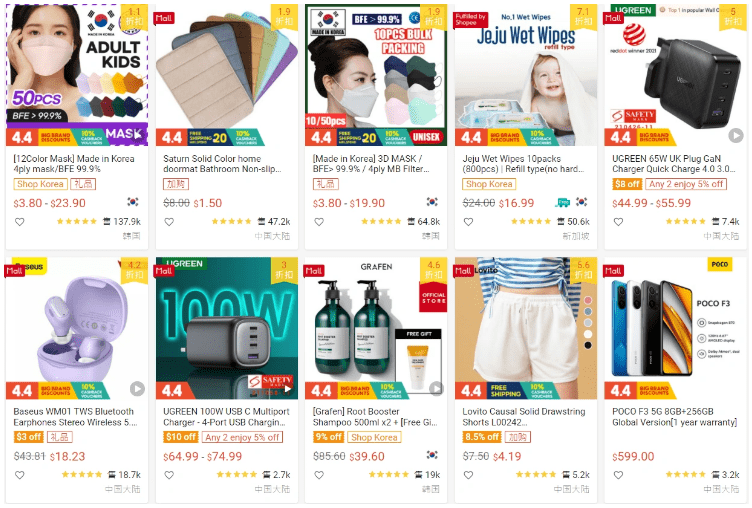The height and width of the screenshot is (508, 752).
Task: Click the $8 off voucher tag
Action: (x=627, y=184)
